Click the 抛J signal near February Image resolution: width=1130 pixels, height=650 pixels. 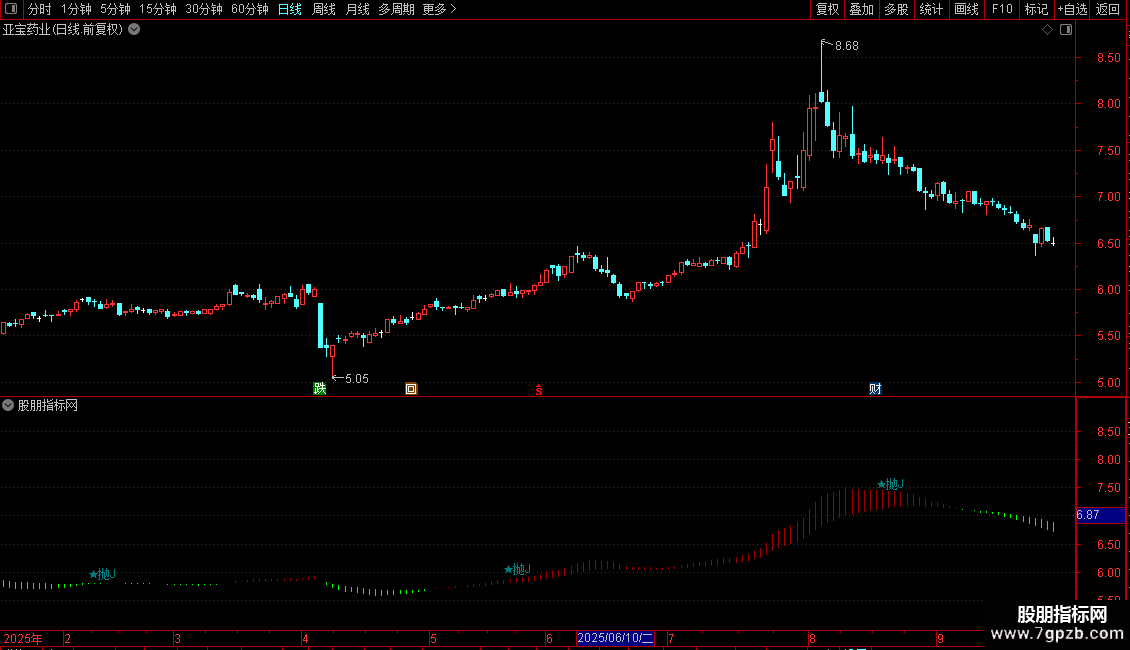[102, 574]
